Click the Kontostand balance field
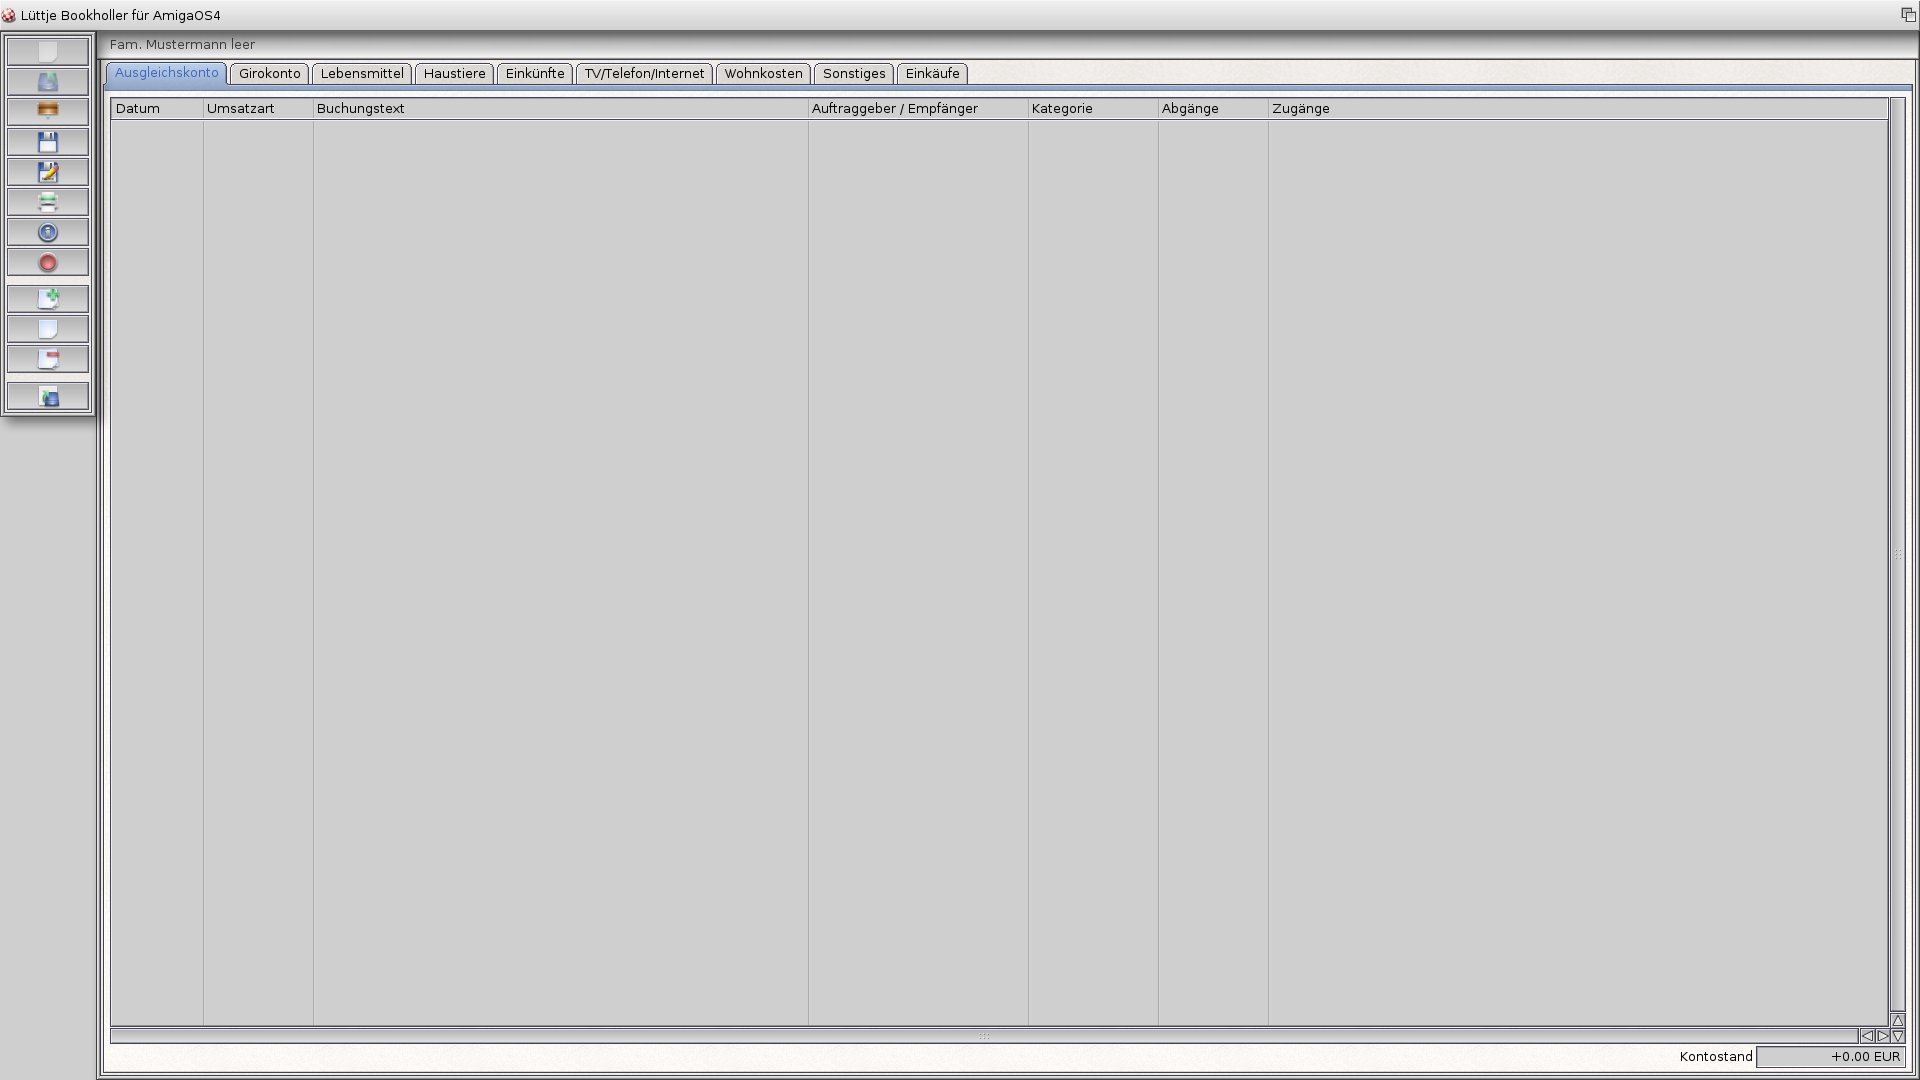Viewport: 1920px width, 1080px height. pyautogui.click(x=1830, y=1057)
